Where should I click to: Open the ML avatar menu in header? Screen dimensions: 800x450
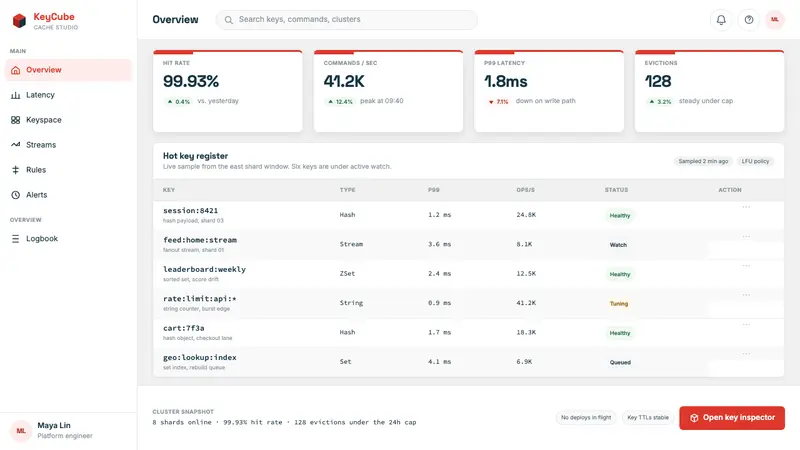coord(774,20)
